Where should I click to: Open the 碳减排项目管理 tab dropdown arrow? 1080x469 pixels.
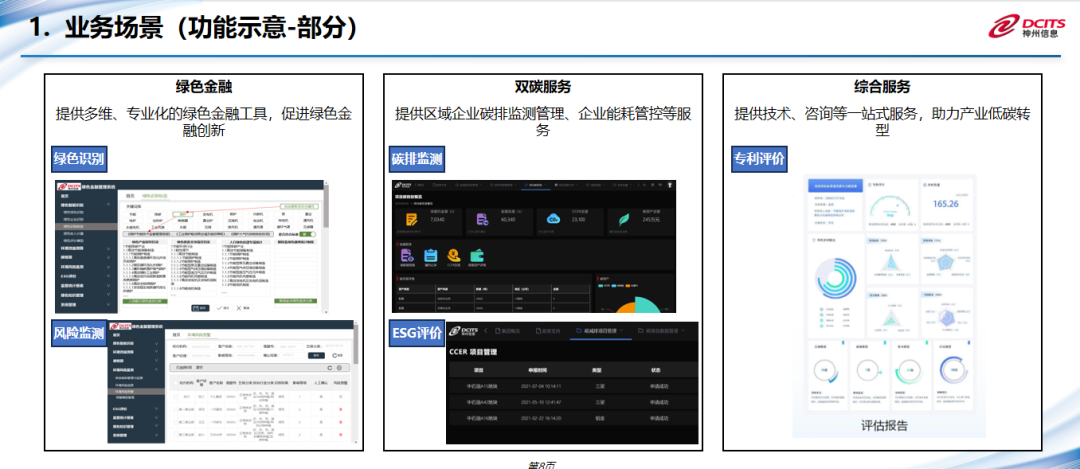point(621,330)
